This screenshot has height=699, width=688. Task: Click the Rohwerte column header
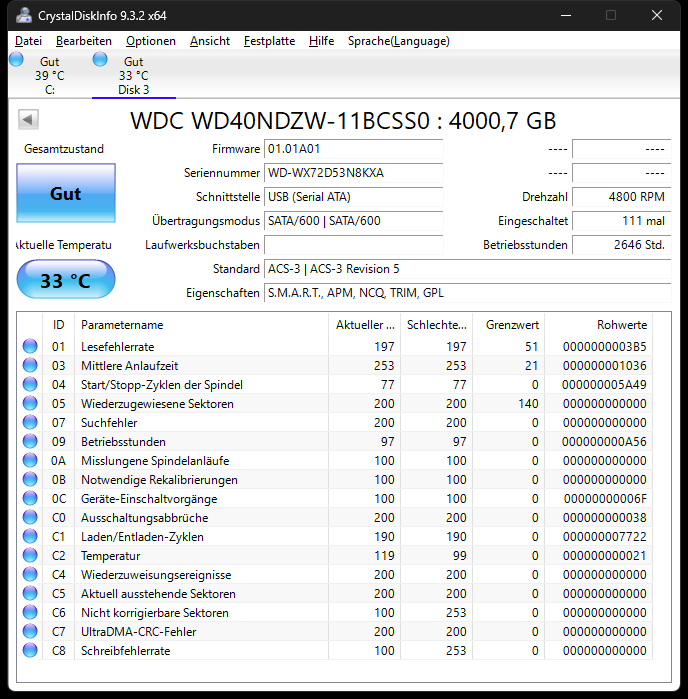coord(598,325)
